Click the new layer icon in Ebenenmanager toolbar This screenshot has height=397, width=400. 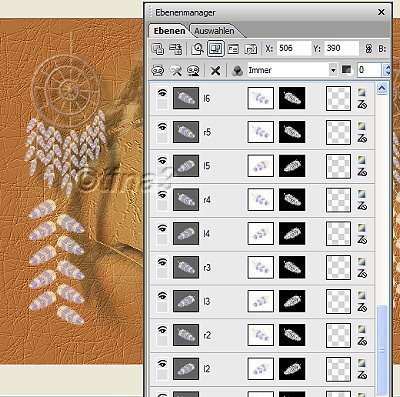point(158,49)
